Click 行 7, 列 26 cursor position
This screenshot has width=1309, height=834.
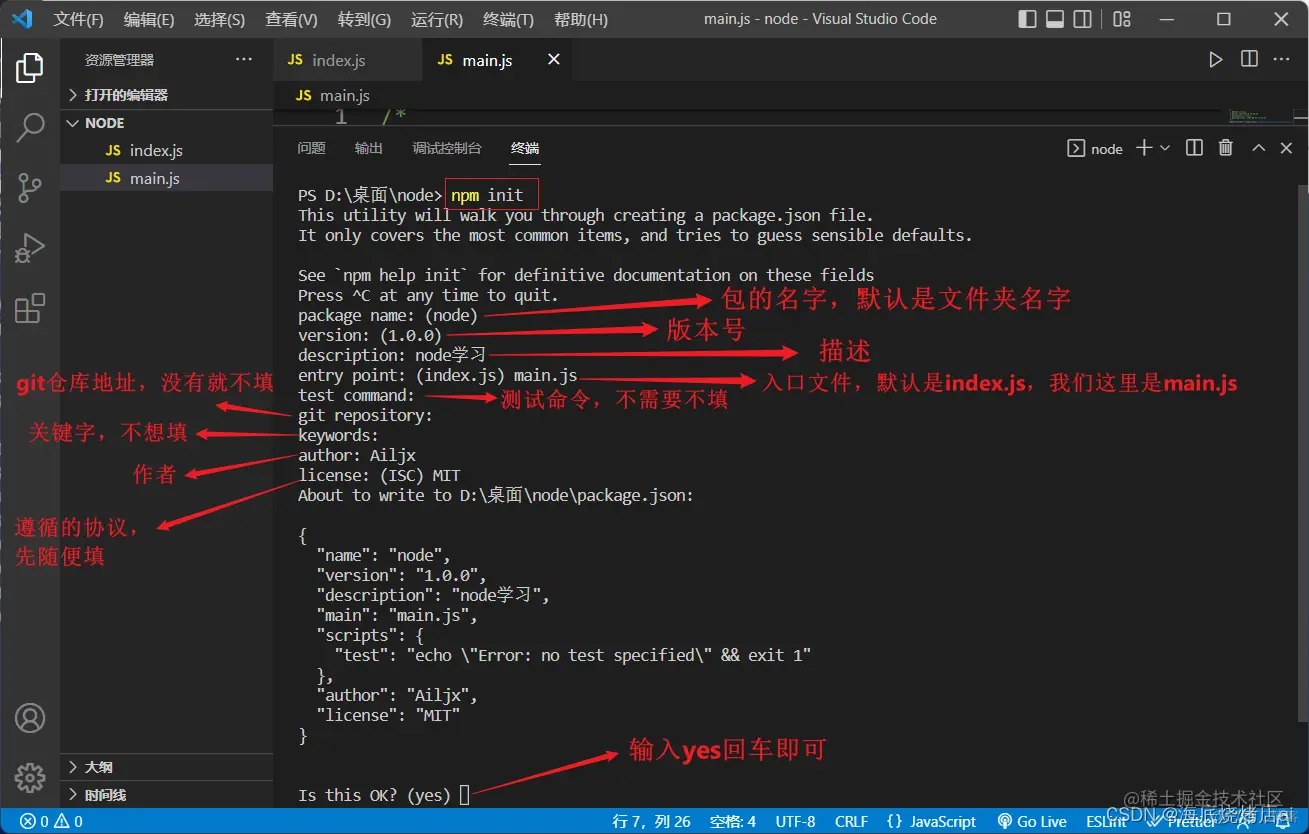(x=651, y=821)
